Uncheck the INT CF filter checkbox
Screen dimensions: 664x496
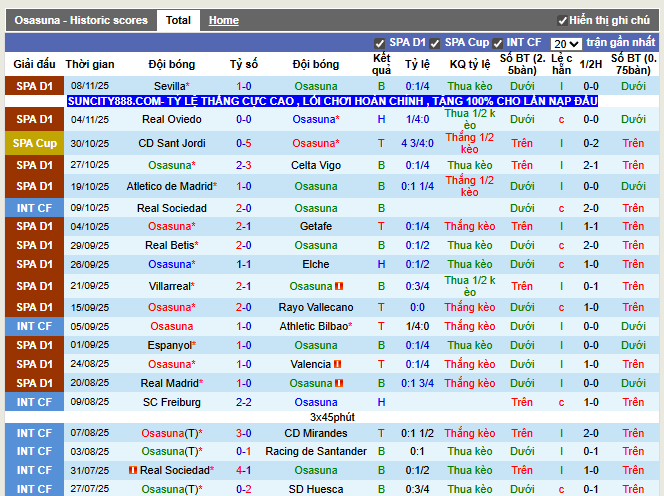(498, 43)
